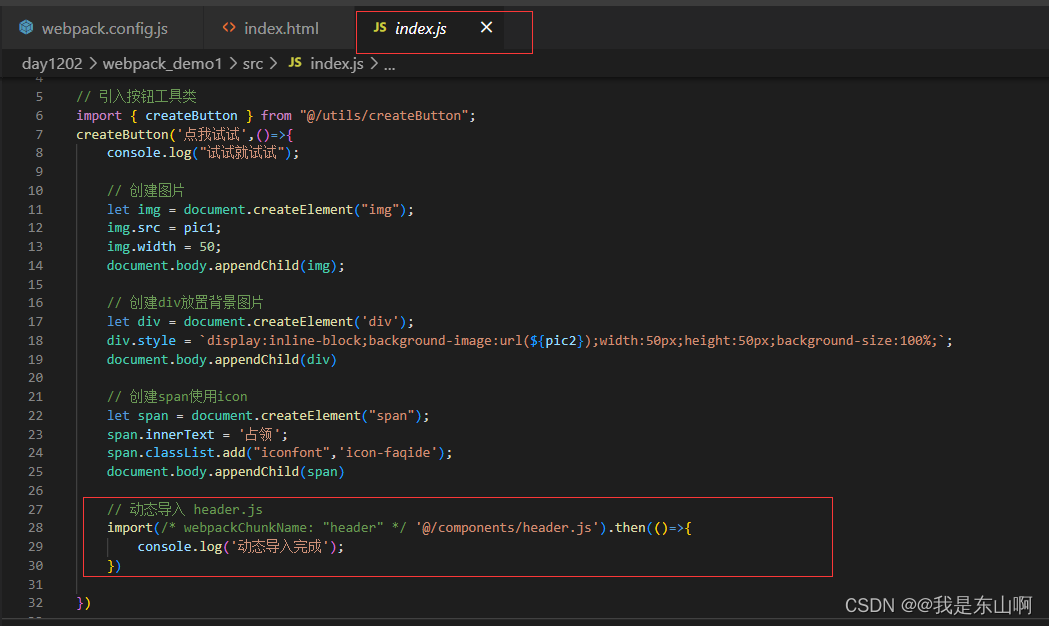Click the comment // 动态导入 header.js

pos(185,510)
